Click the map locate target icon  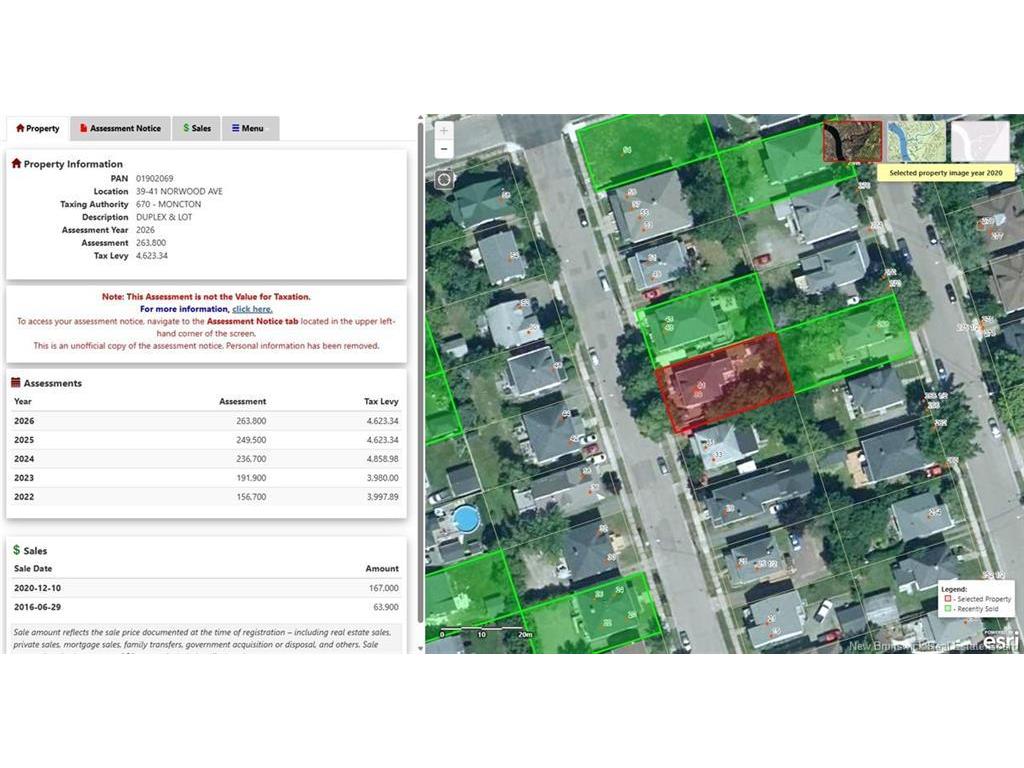(x=444, y=179)
